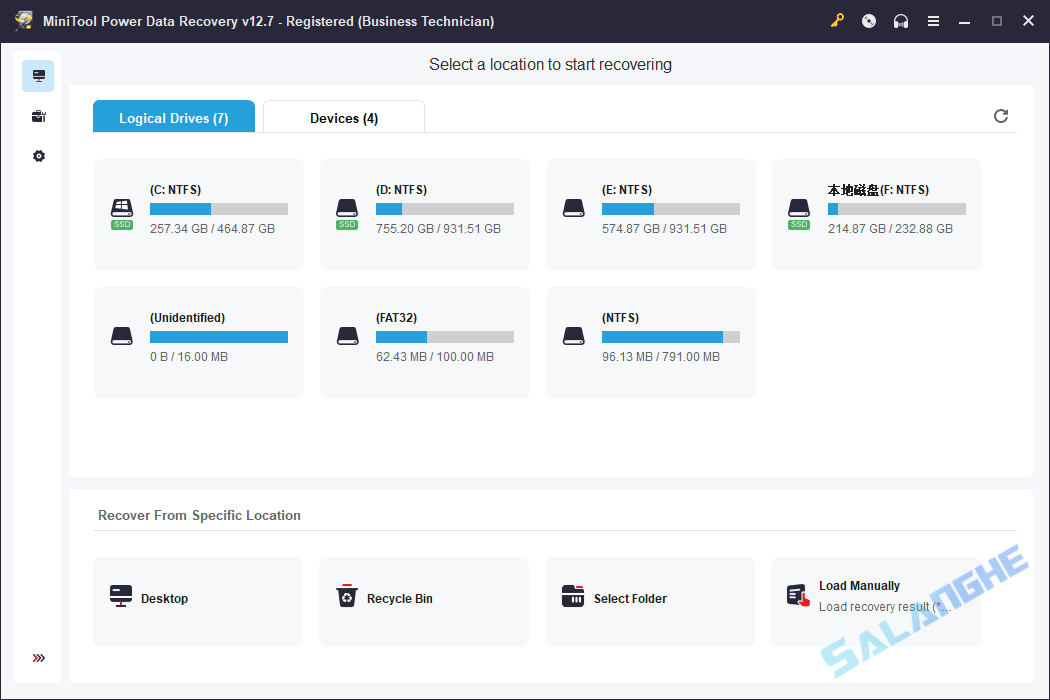Open the Bootable Media builder disc icon
This screenshot has width=1050, height=700.
click(x=869, y=20)
